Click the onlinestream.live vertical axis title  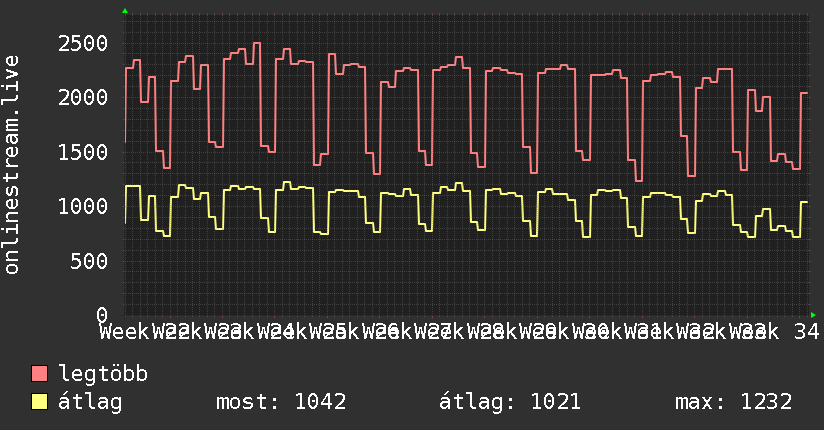click(x=11, y=165)
